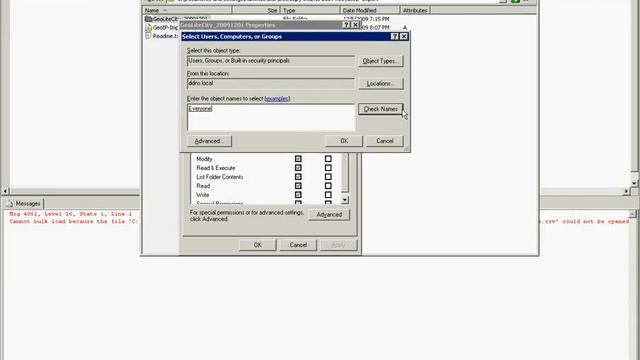Viewport: 640px width, 360px height.
Task: Click Apply in the Properties dialog
Action: 338,245
